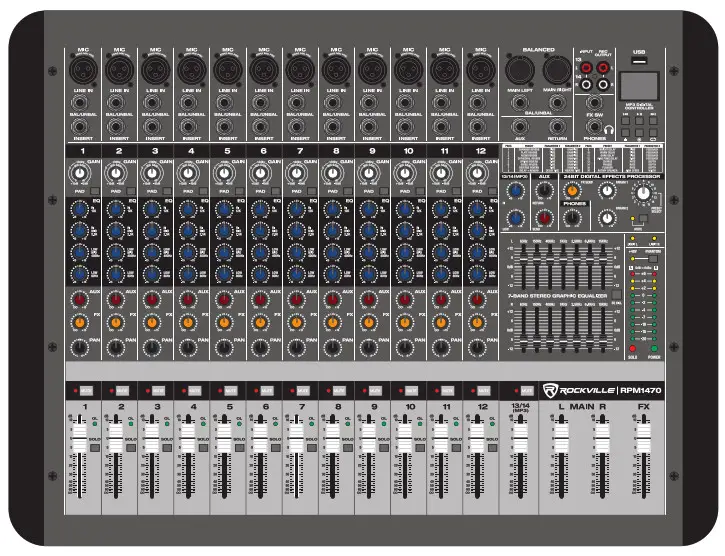Click the '7-BAND STEREO GRAPHIC EQUALIZER' label
This screenshot has height=556, width=725.
tap(557, 296)
